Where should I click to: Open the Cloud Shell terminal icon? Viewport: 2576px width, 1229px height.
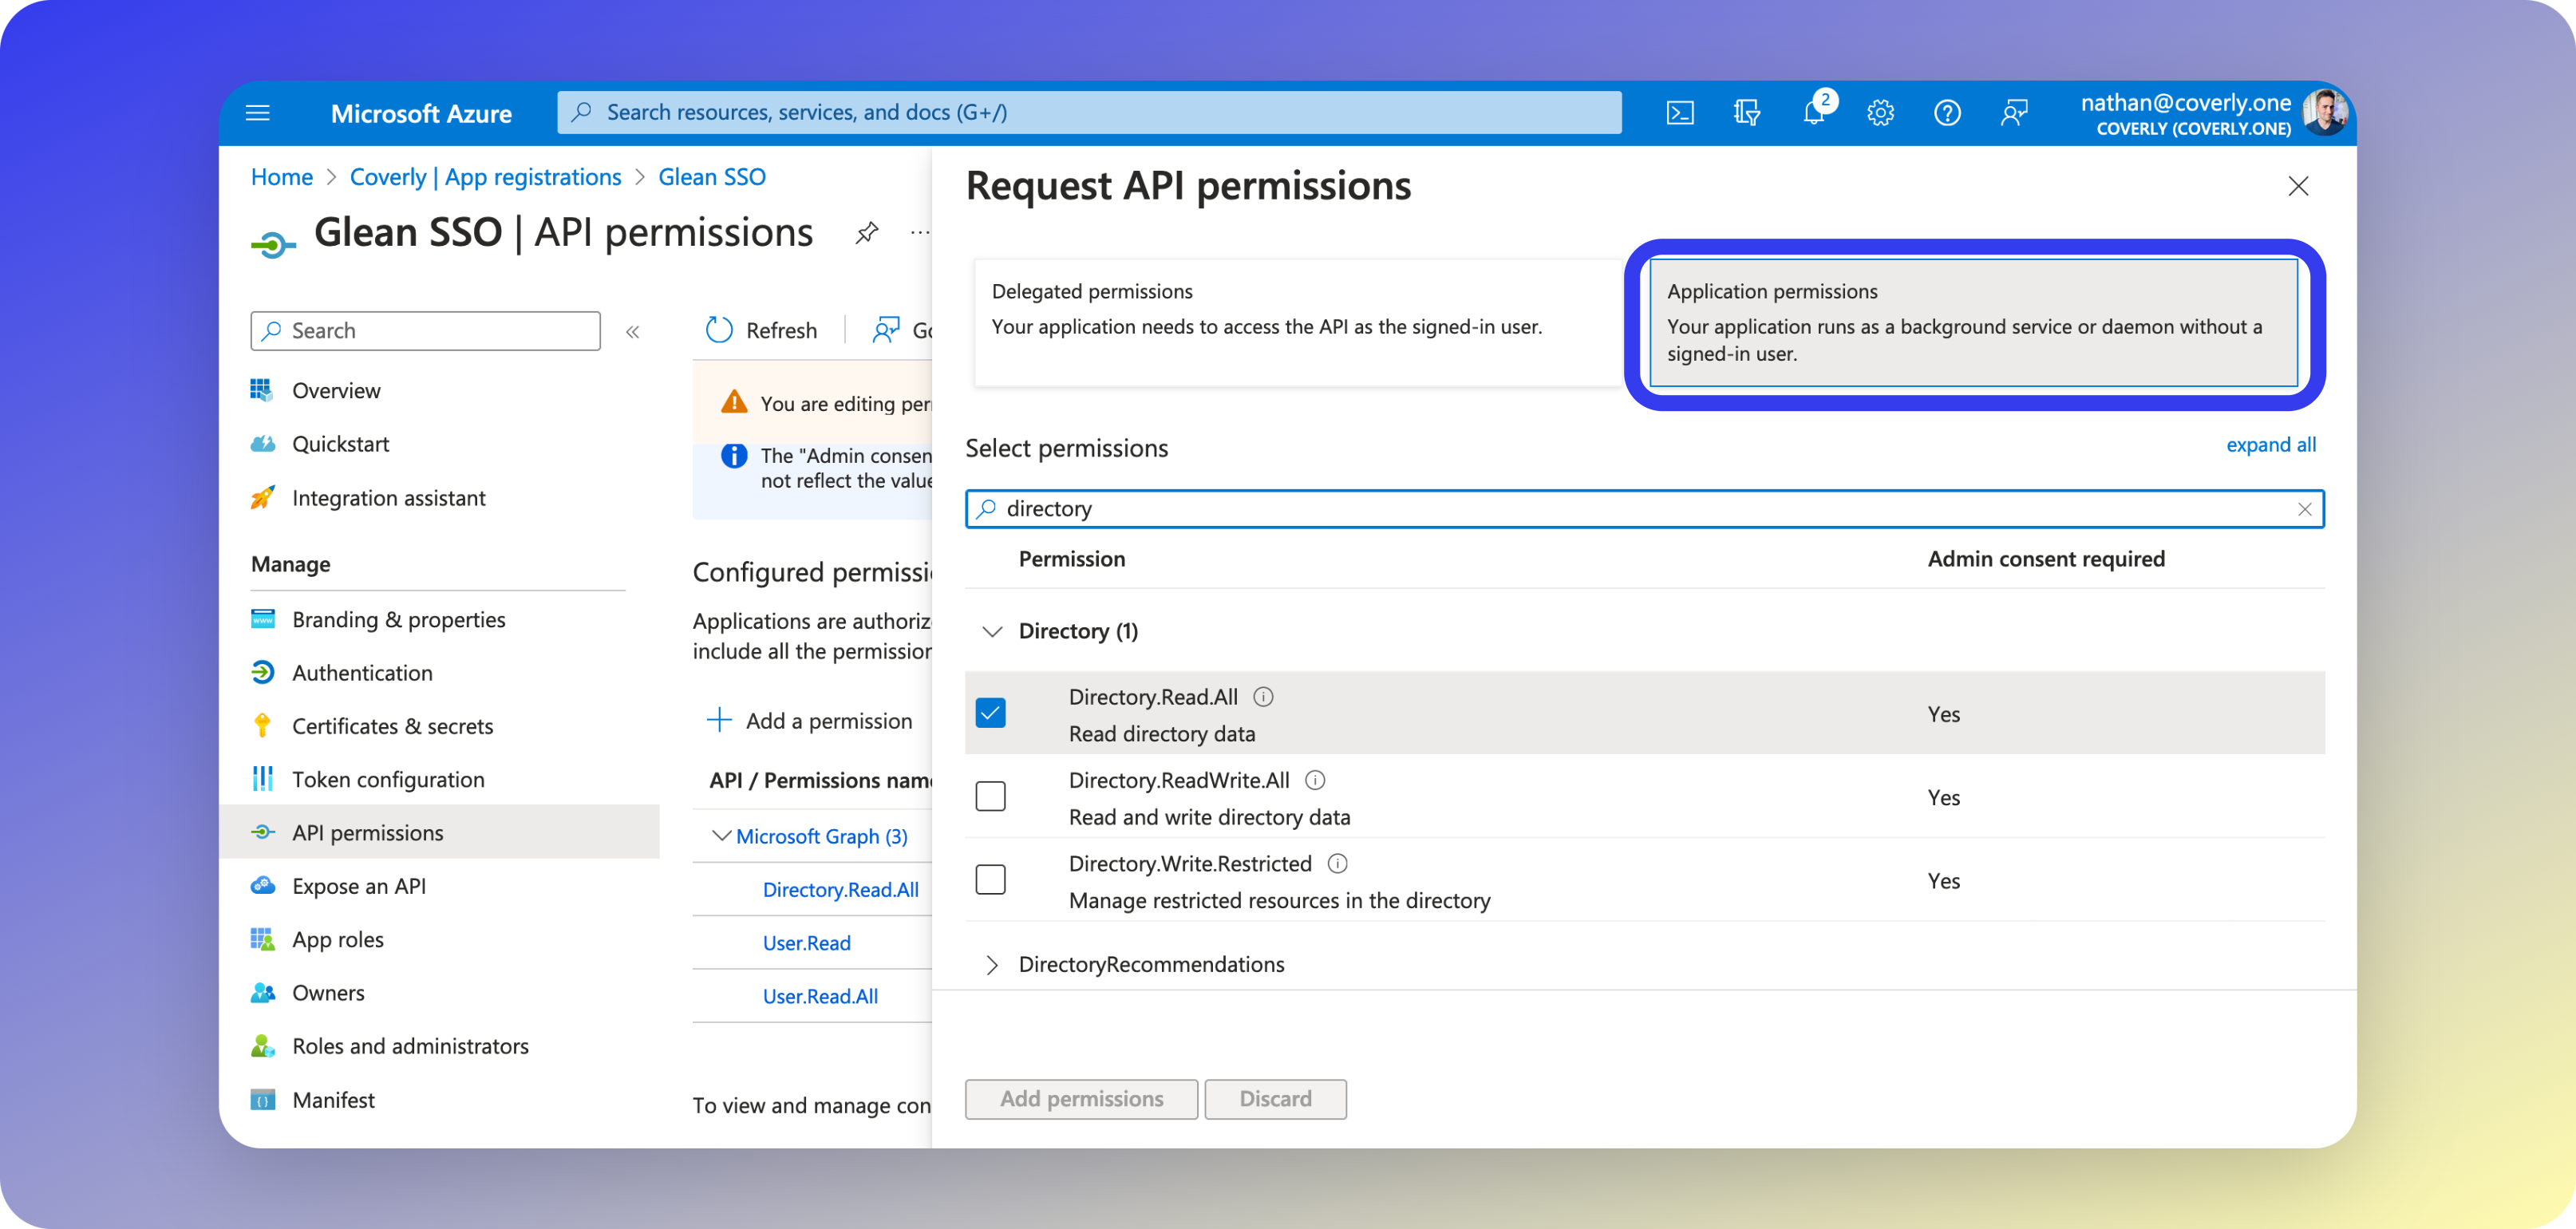1681,112
